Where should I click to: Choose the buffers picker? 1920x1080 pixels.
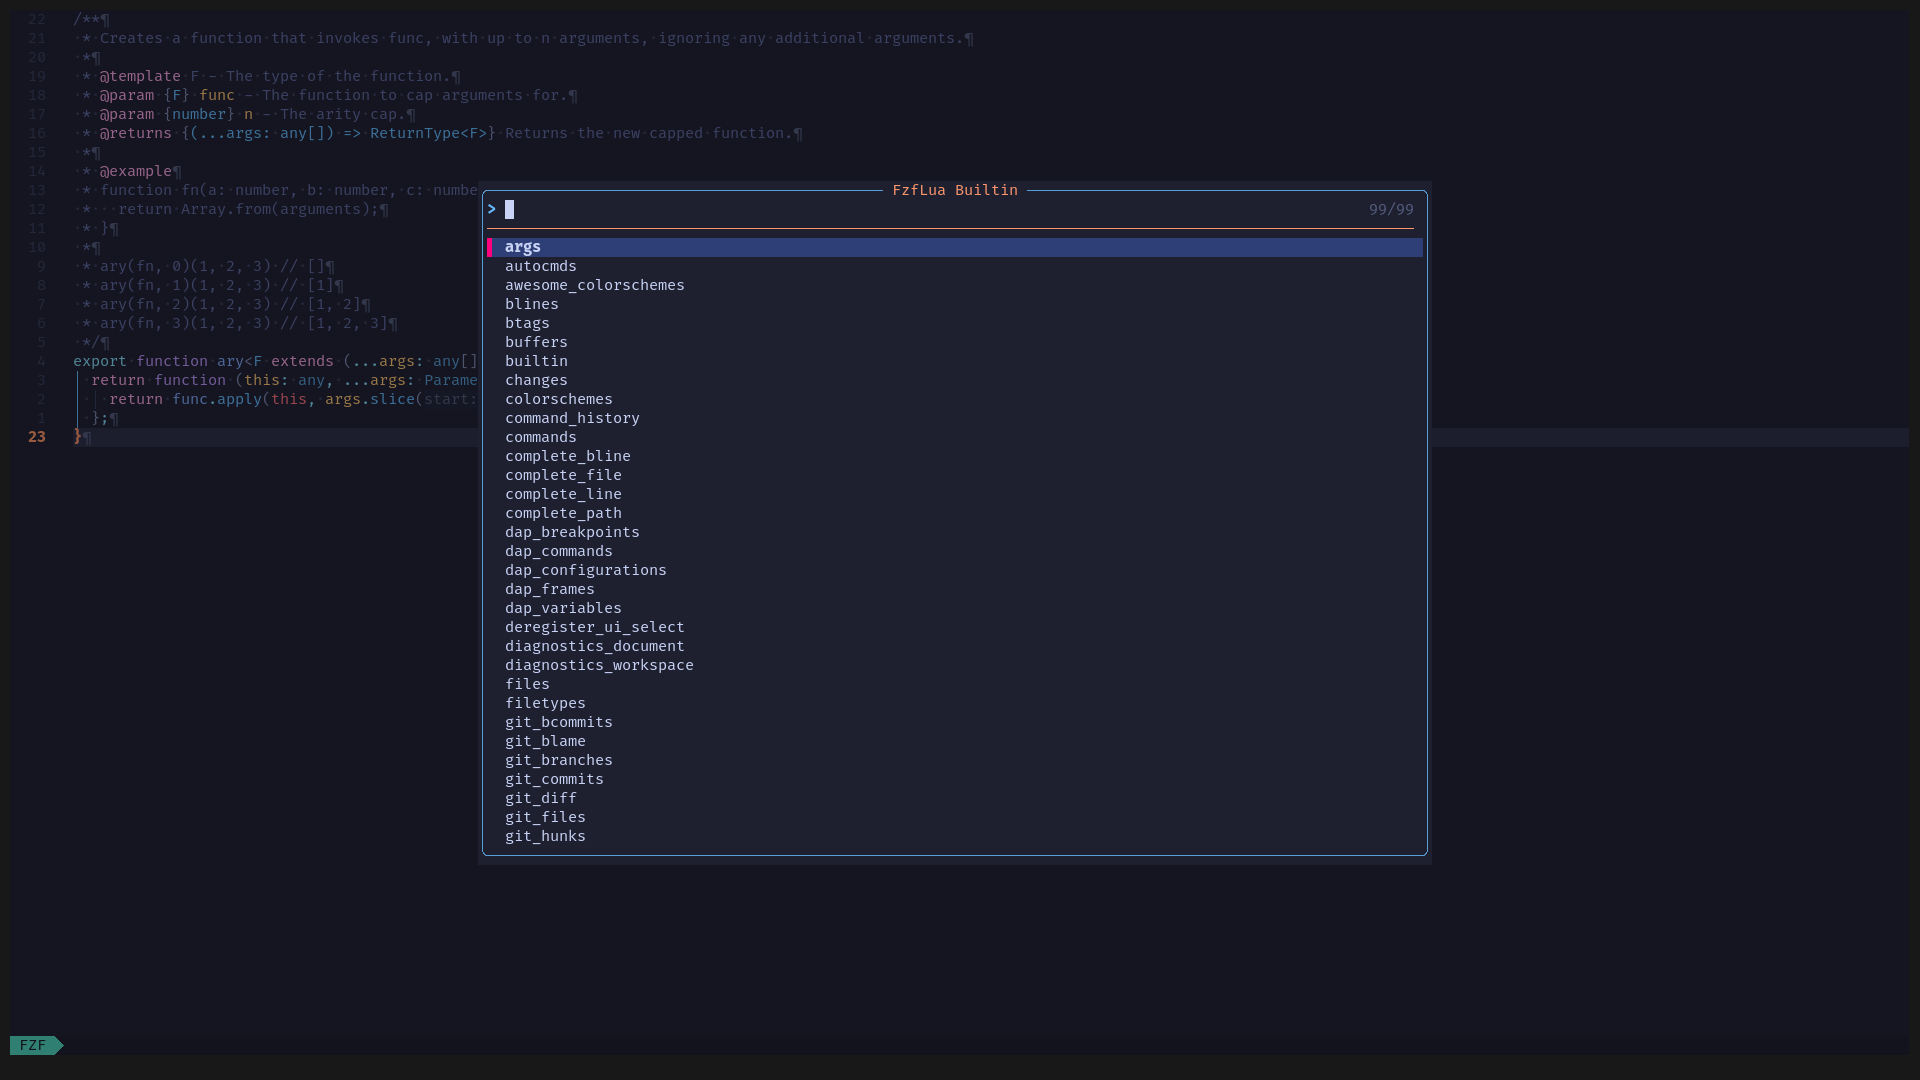click(x=536, y=342)
